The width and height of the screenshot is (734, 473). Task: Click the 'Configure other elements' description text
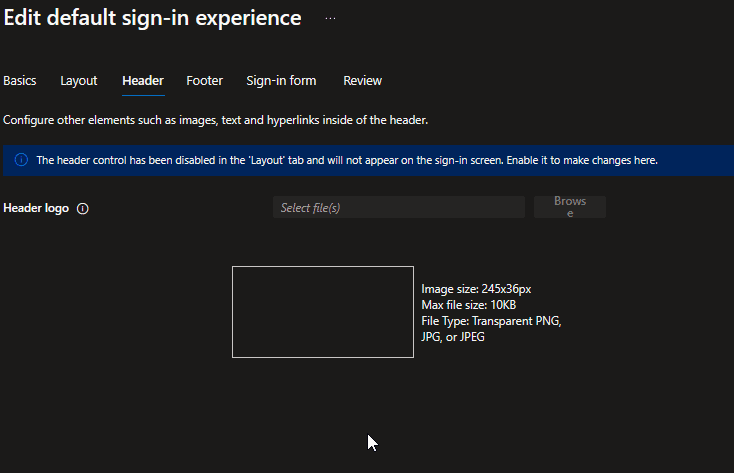click(x=215, y=120)
